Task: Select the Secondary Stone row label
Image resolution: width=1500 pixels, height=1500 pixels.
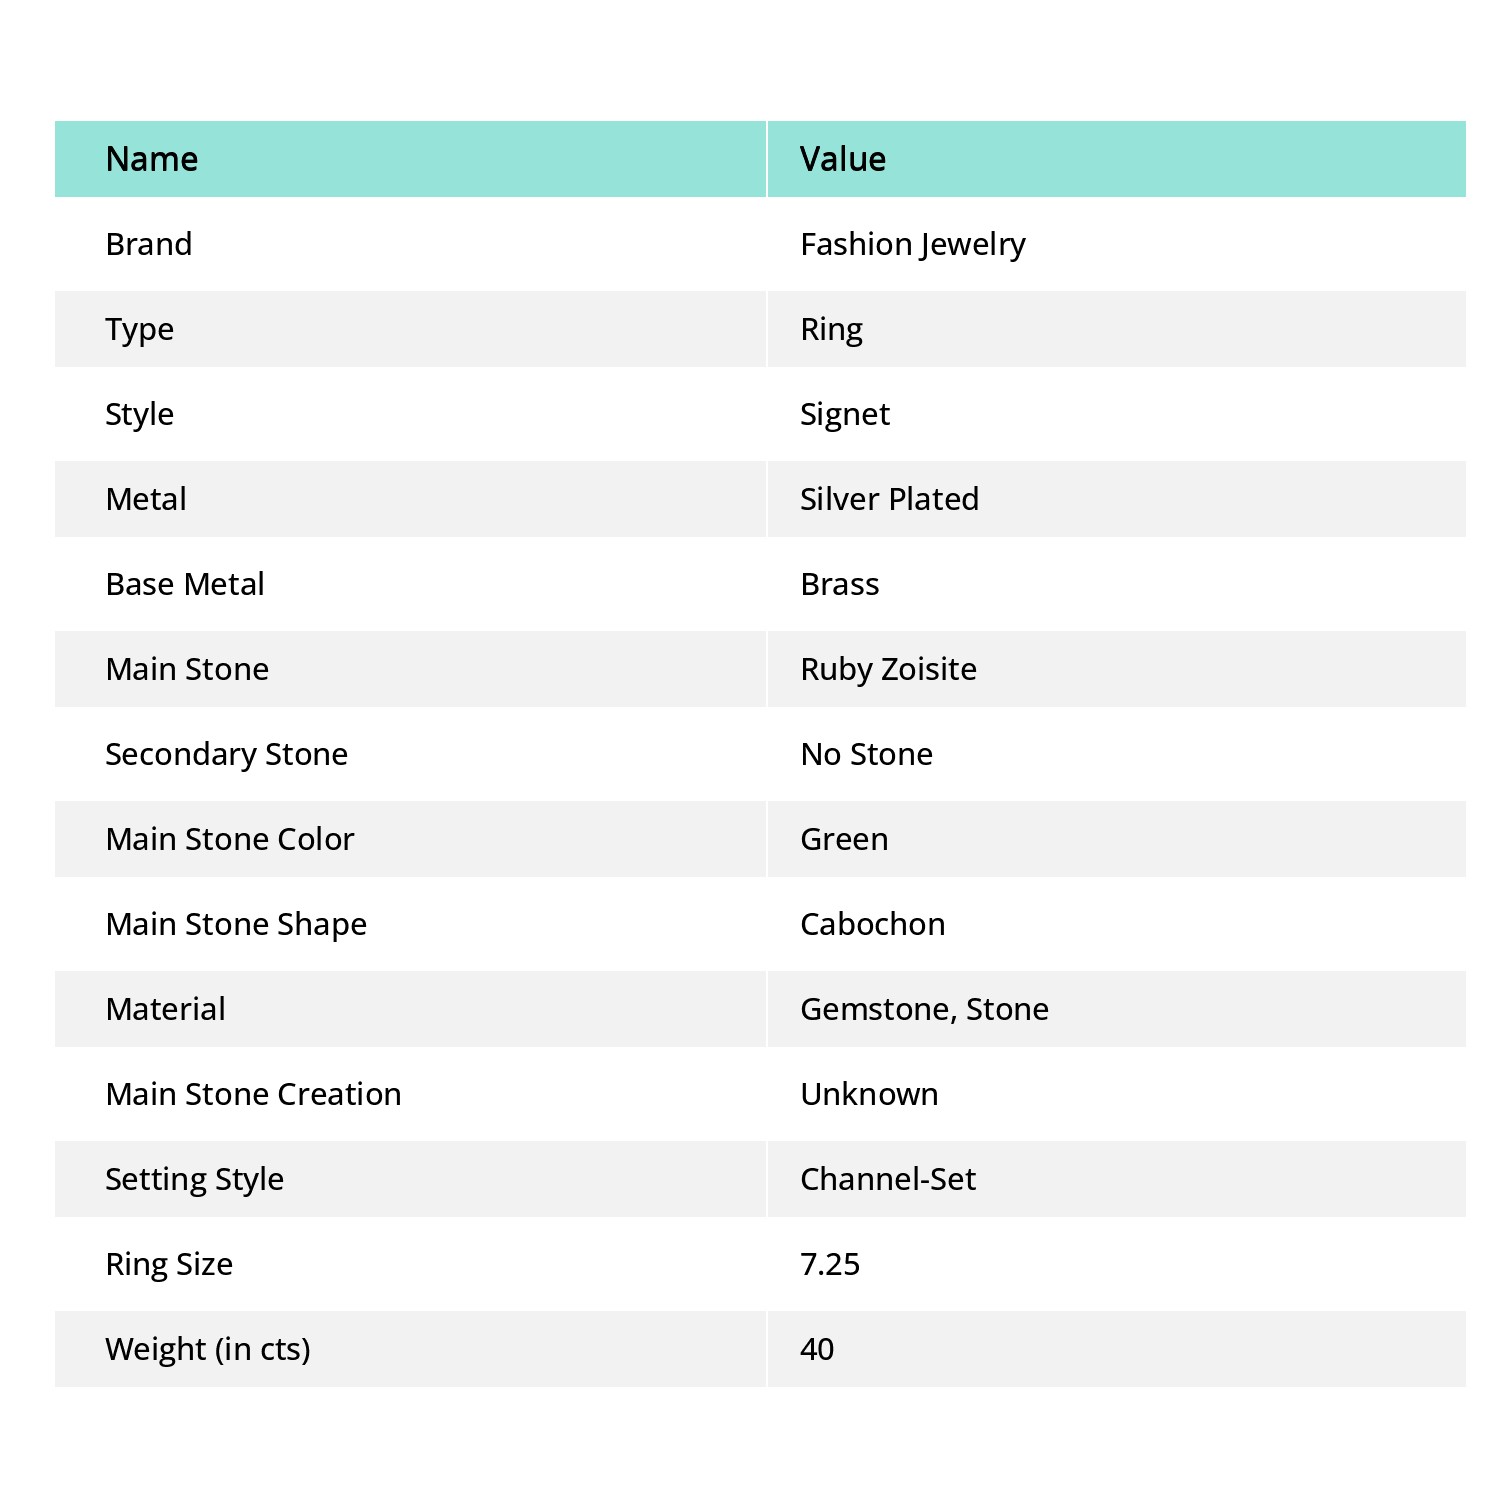Action: tap(227, 754)
